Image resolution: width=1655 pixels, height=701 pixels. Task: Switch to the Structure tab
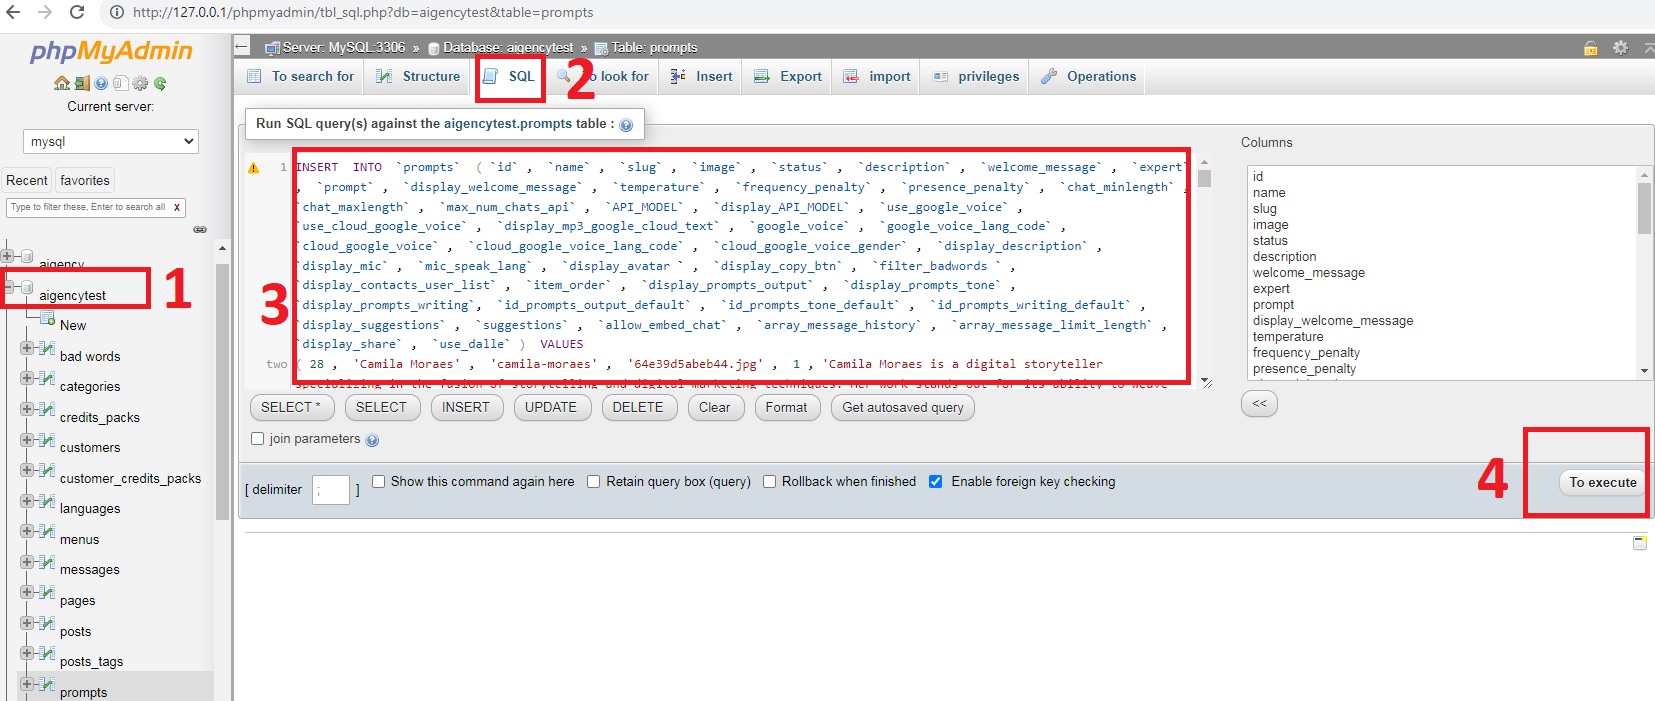click(418, 77)
